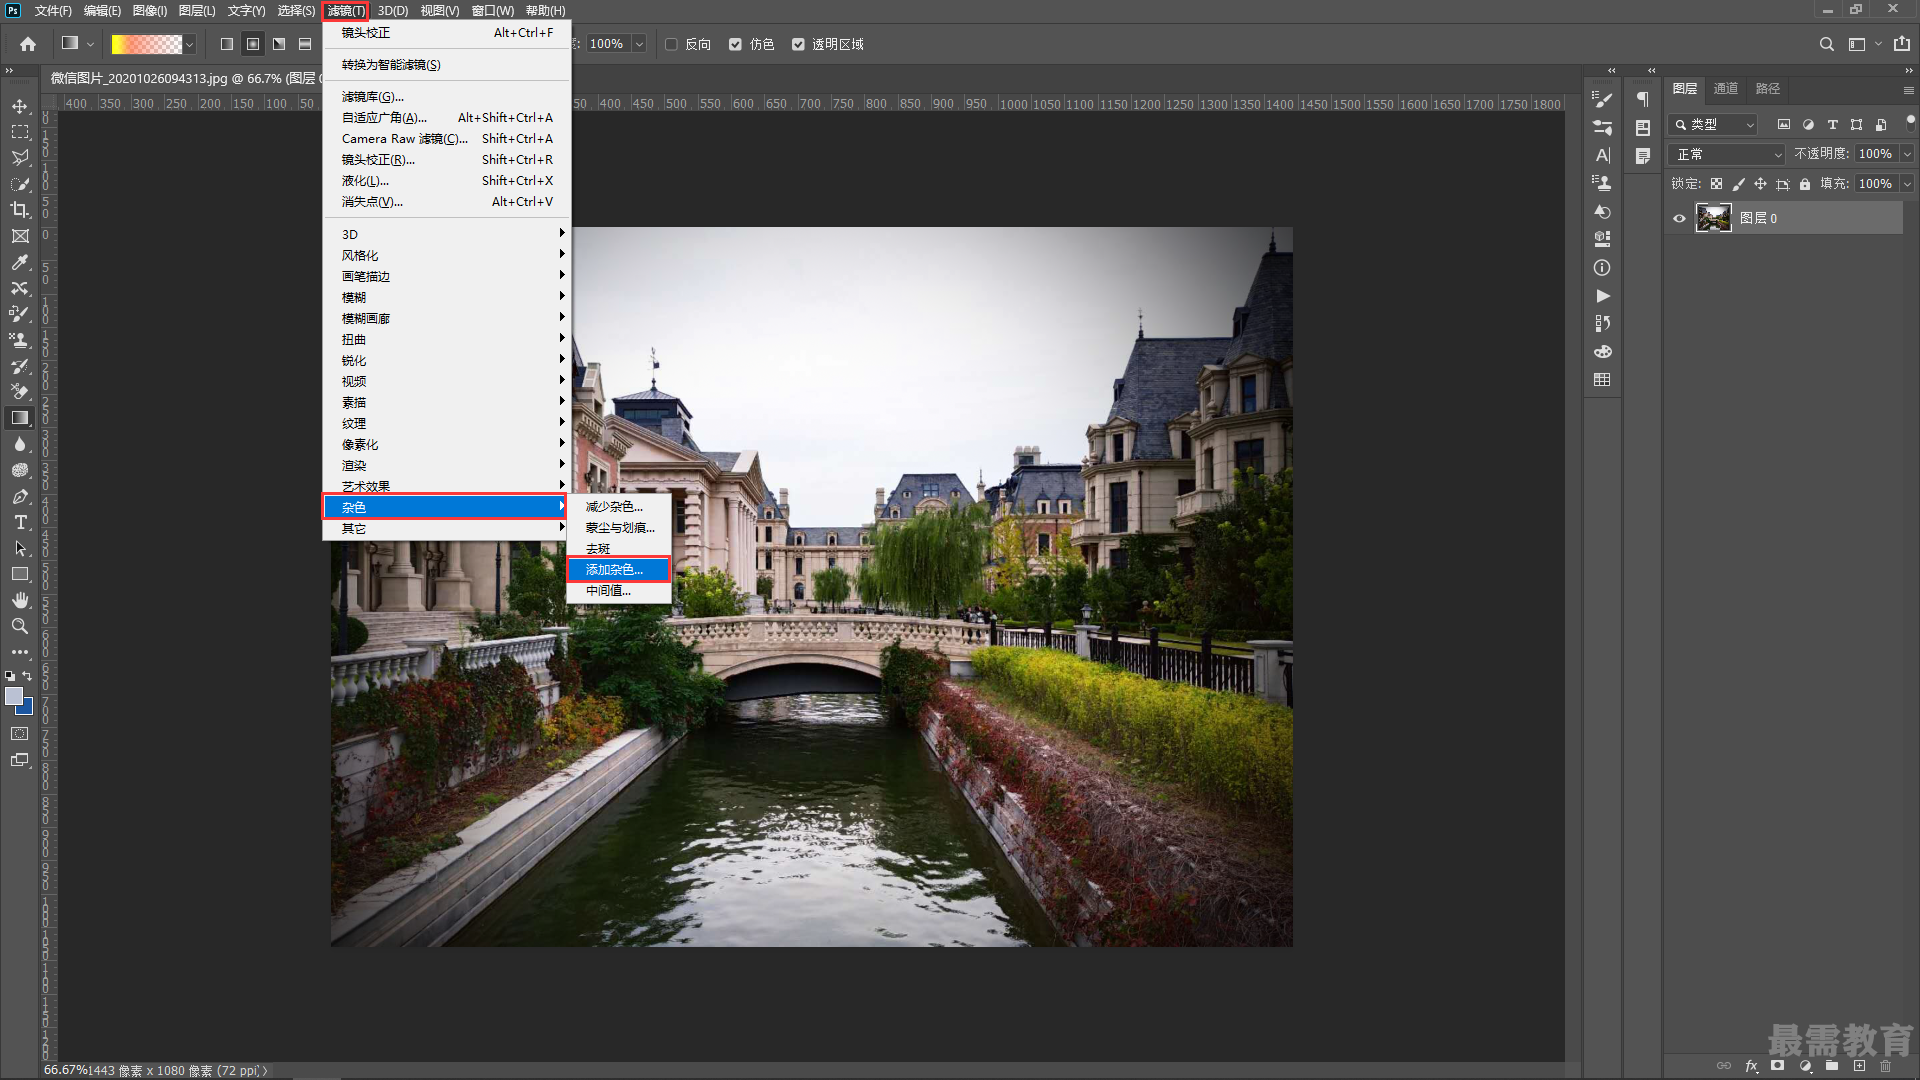
Task: Open the opacity 100% dropdown in options bar
Action: pos(640,44)
